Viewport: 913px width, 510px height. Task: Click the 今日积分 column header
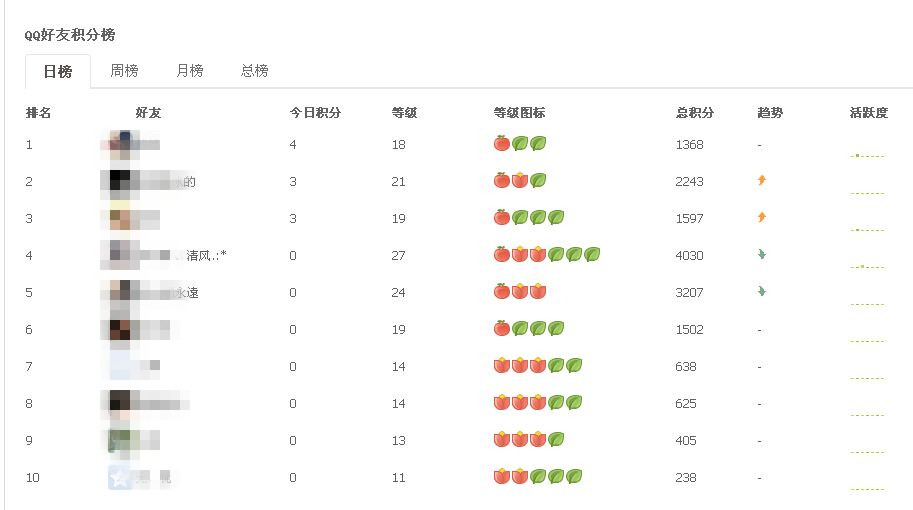pos(315,113)
